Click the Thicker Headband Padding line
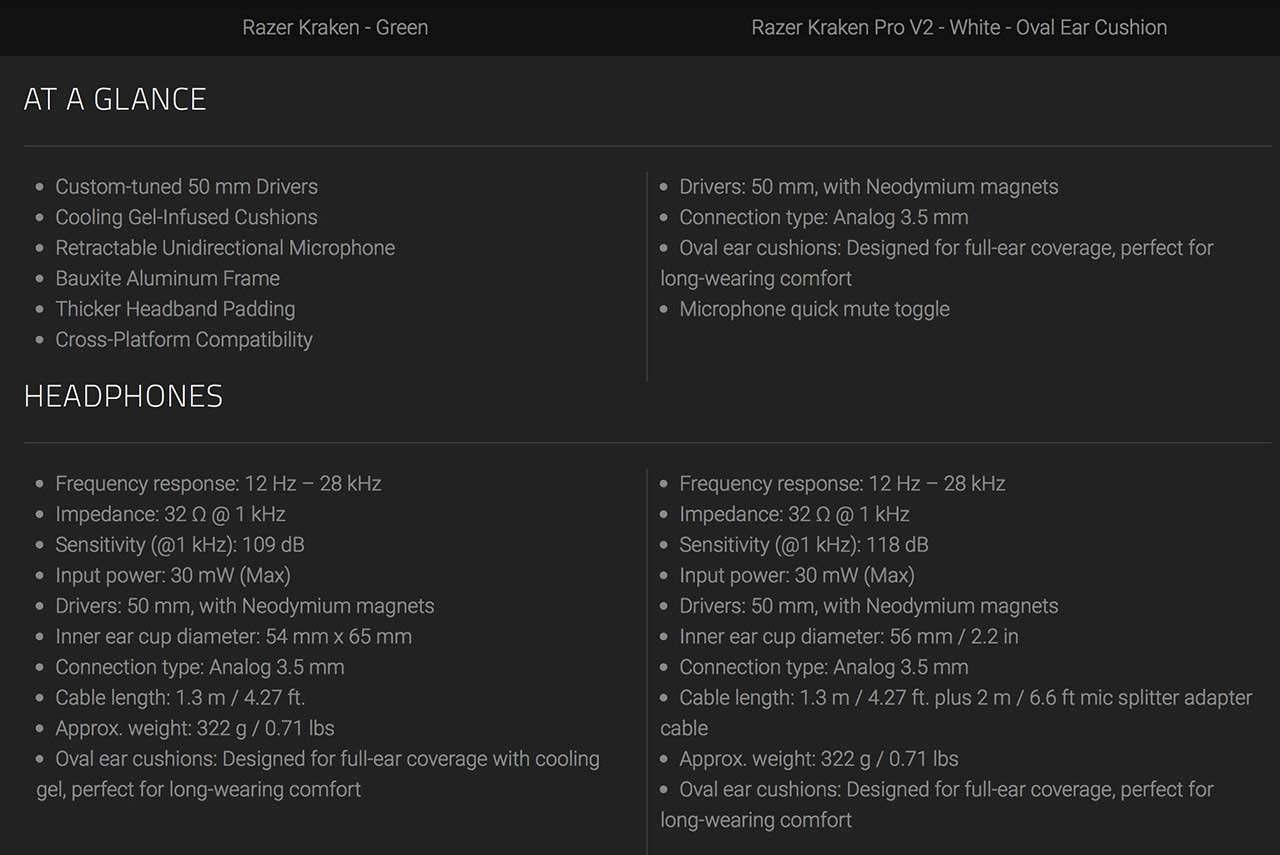 [175, 309]
